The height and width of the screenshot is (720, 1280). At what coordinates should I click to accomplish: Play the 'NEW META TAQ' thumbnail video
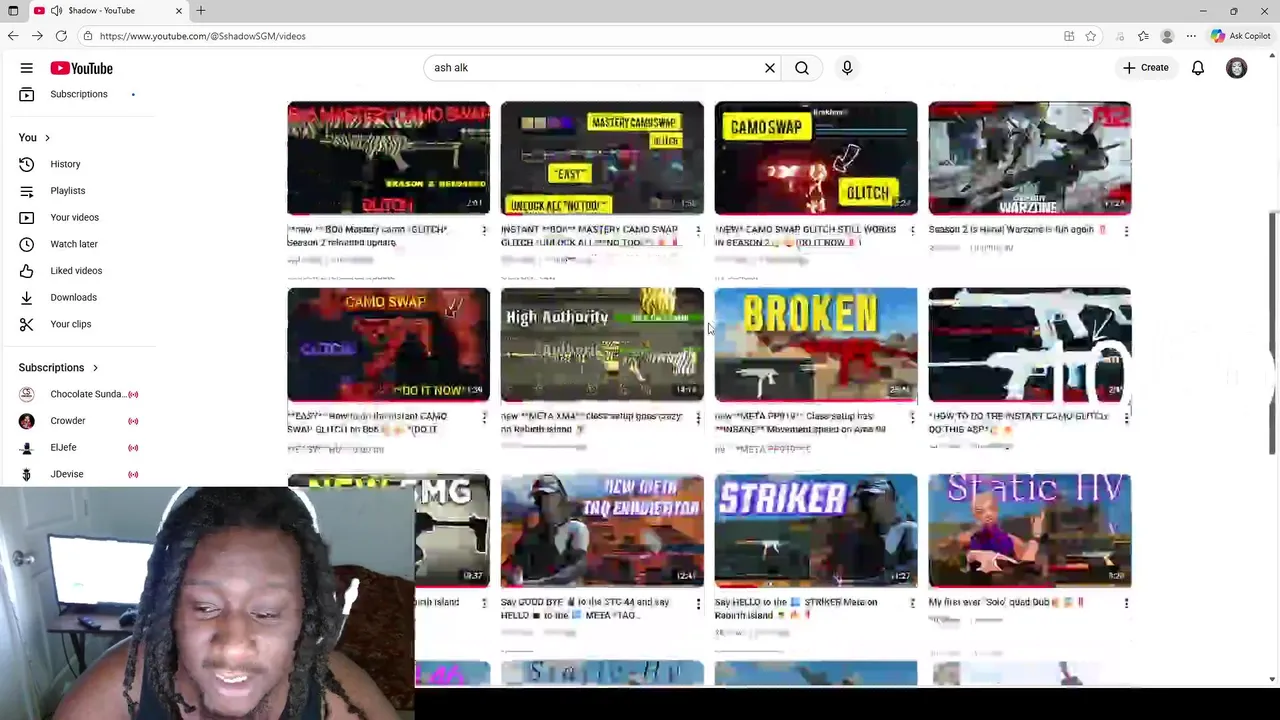[602, 531]
